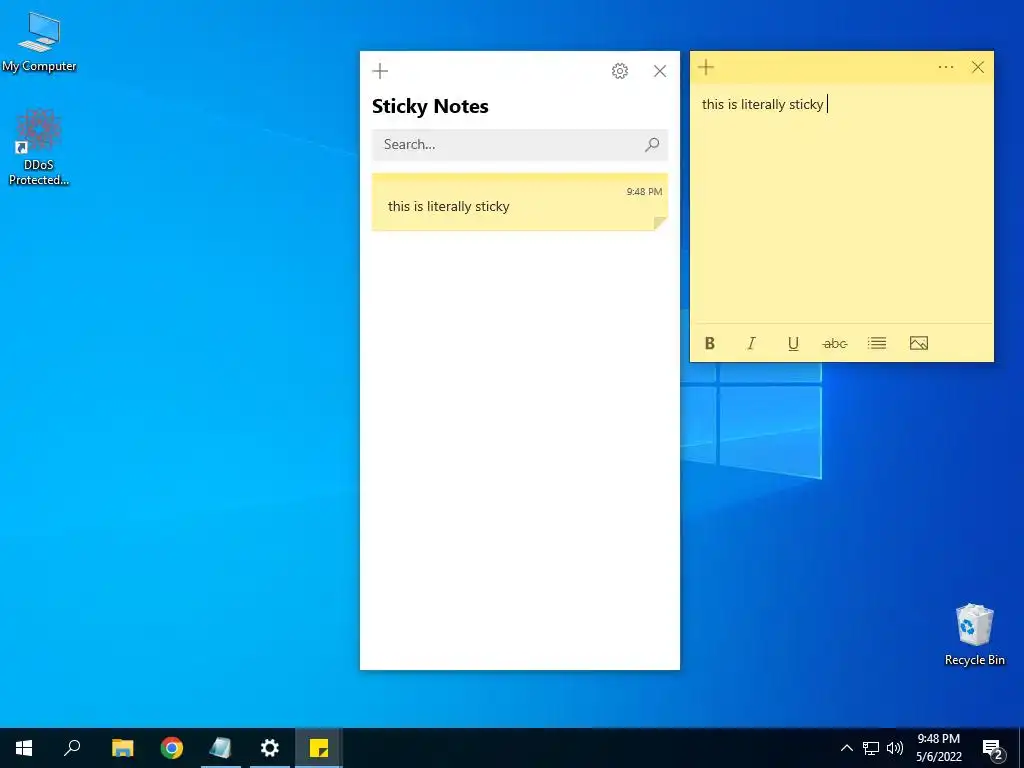Close the yellow sticky note

pyautogui.click(x=978, y=67)
